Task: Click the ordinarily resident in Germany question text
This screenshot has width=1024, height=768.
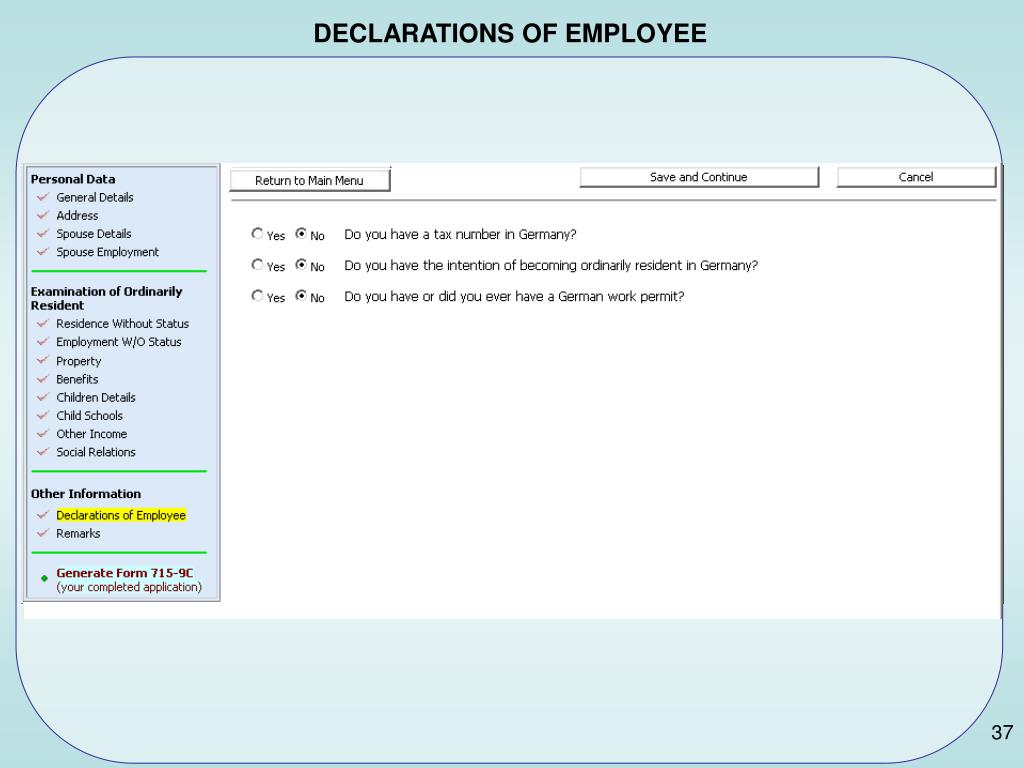Action: click(x=551, y=266)
